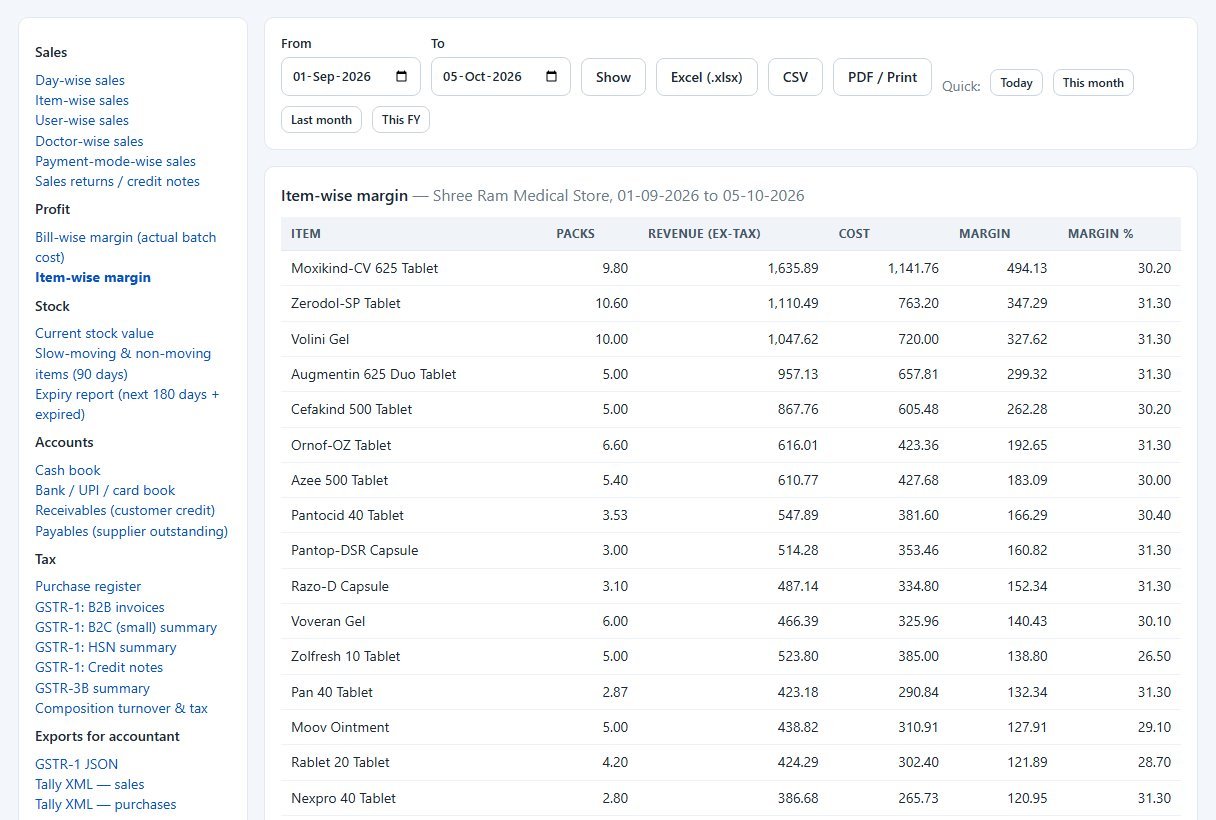
Task: Open Purchase register
Action: [88, 586]
